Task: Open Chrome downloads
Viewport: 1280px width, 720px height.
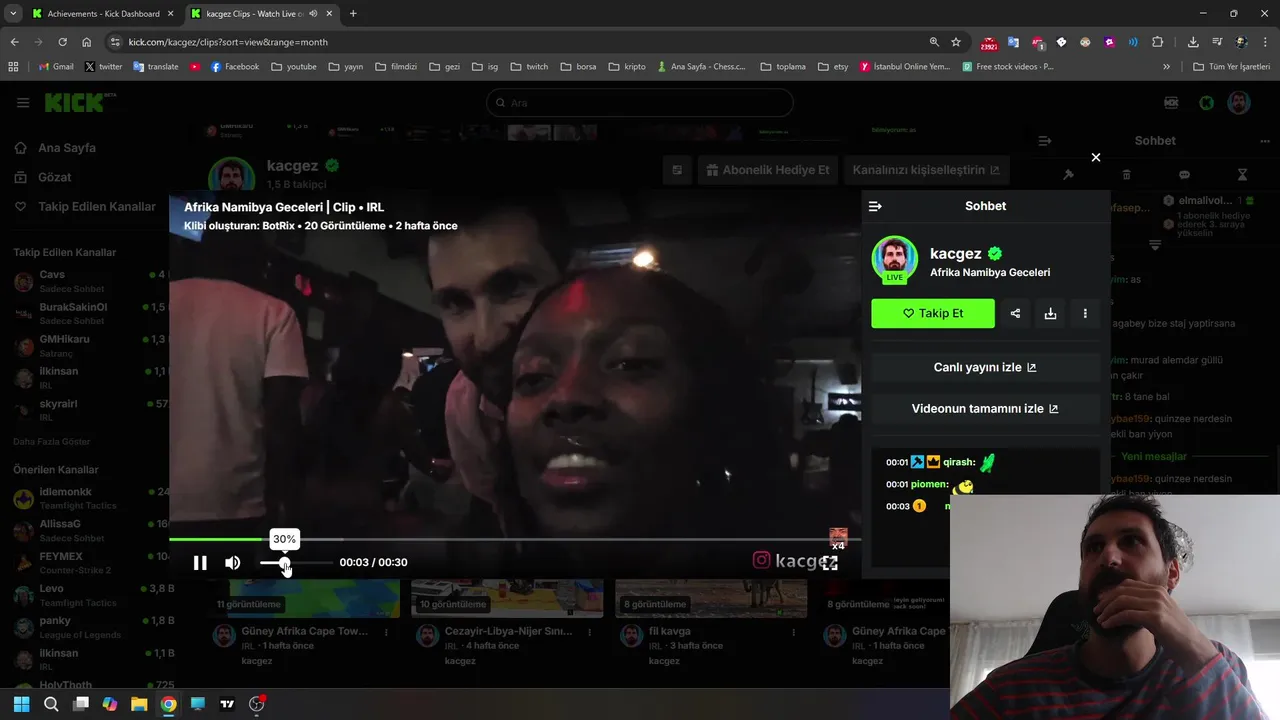Action: tap(1193, 42)
